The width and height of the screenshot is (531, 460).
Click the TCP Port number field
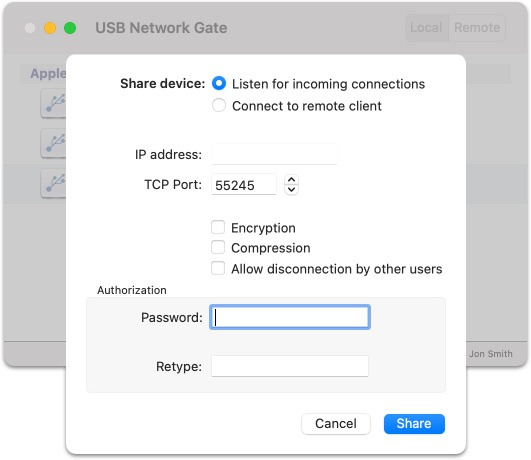point(244,185)
